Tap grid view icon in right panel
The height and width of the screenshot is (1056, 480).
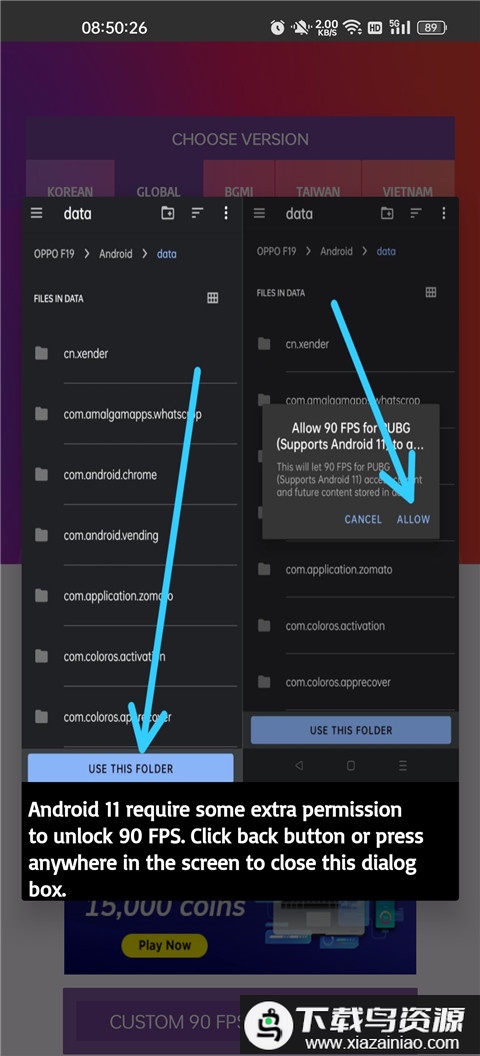click(x=431, y=292)
